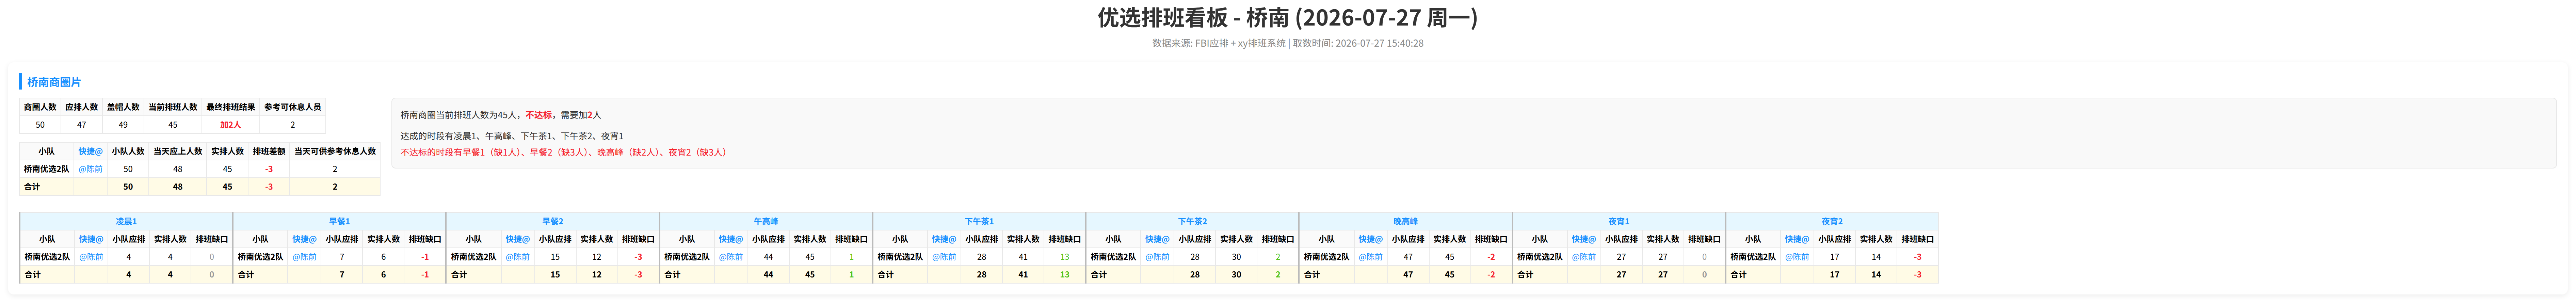The width and height of the screenshot is (2576, 304).
Task: Open the @陈前 link in the 夜宵2 table
Action: click(1797, 257)
